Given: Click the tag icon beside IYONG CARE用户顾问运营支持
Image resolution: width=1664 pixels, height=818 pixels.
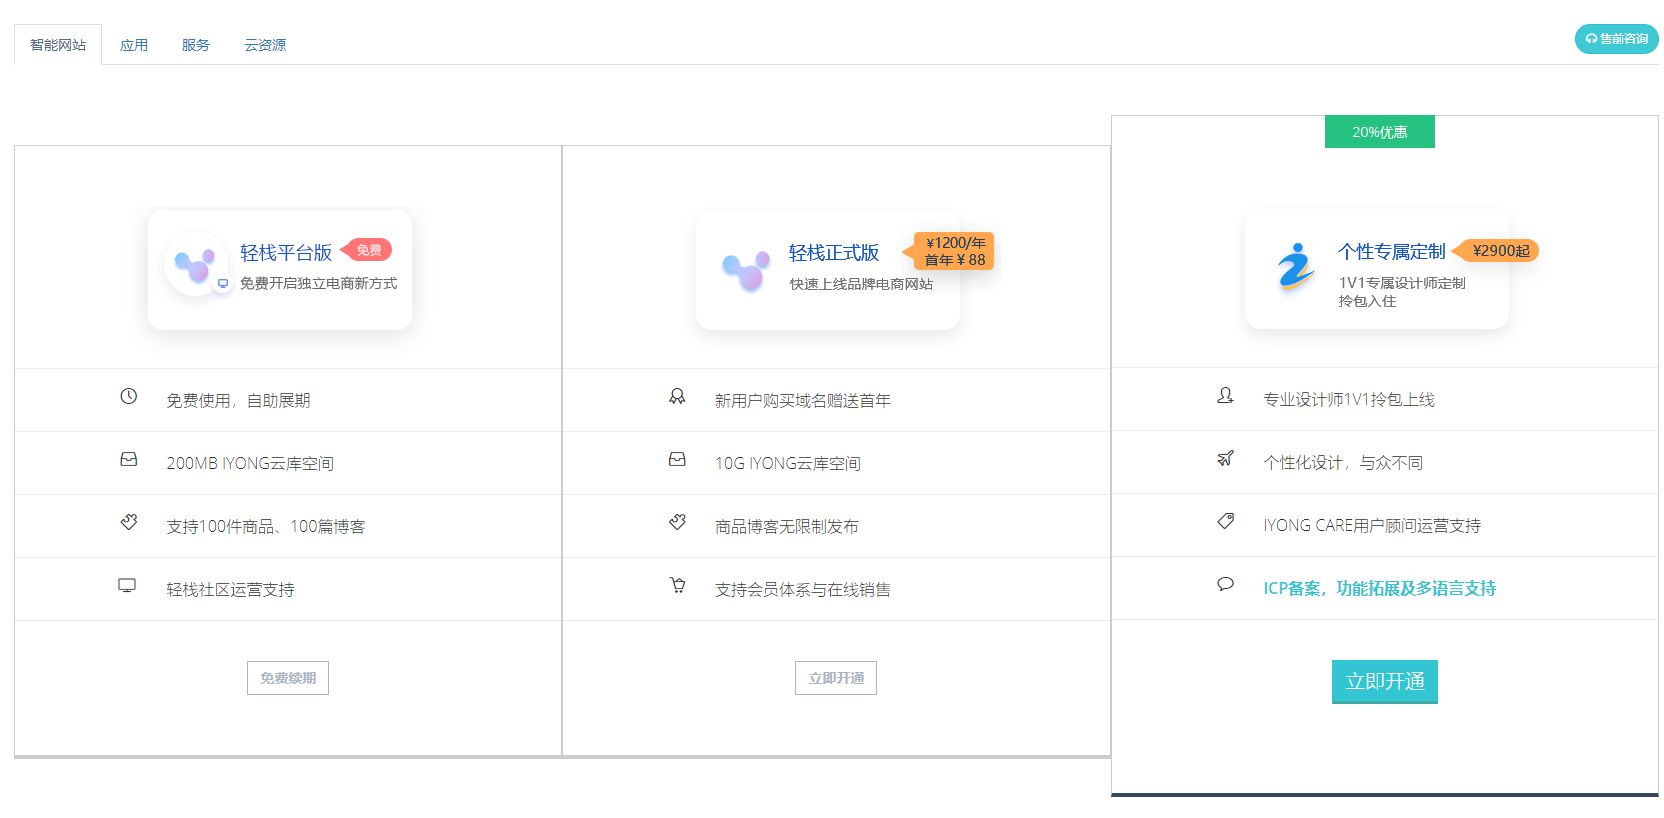Looking at the screenshot, I should pos(1225,522).
